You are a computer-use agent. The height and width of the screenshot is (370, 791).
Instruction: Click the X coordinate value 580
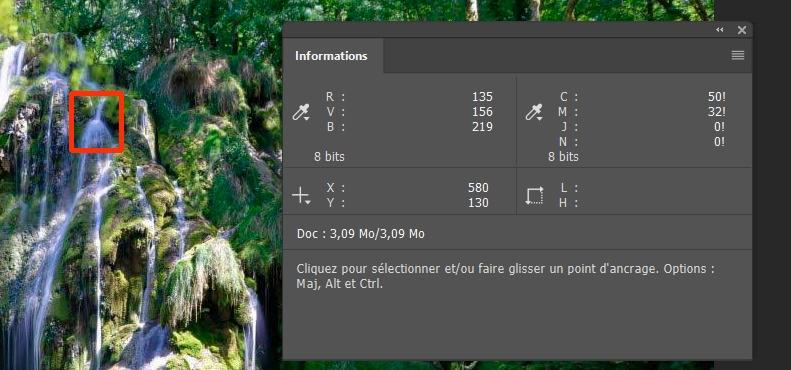(478, 188)
